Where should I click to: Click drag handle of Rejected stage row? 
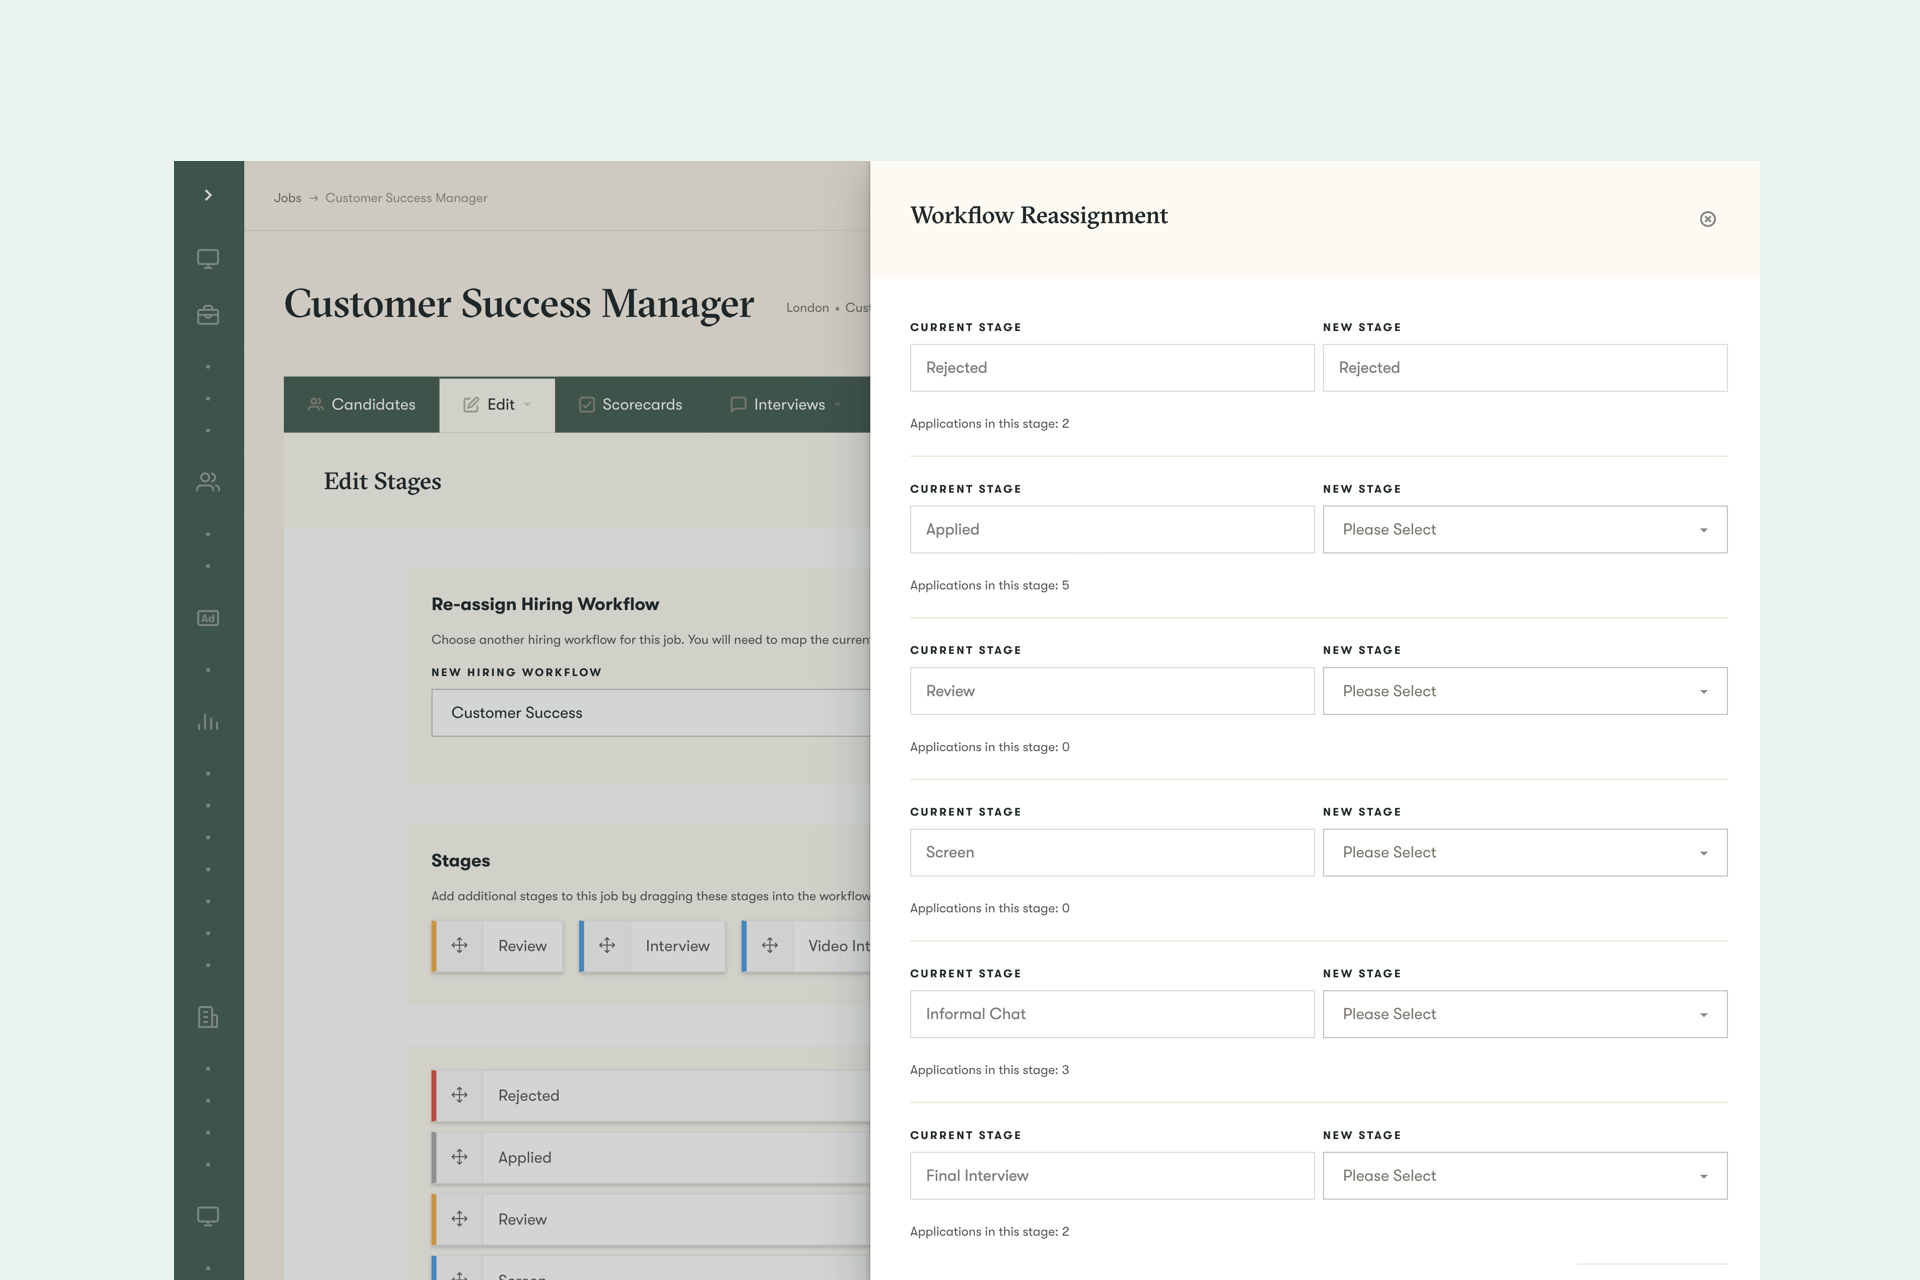point(459,1095)
